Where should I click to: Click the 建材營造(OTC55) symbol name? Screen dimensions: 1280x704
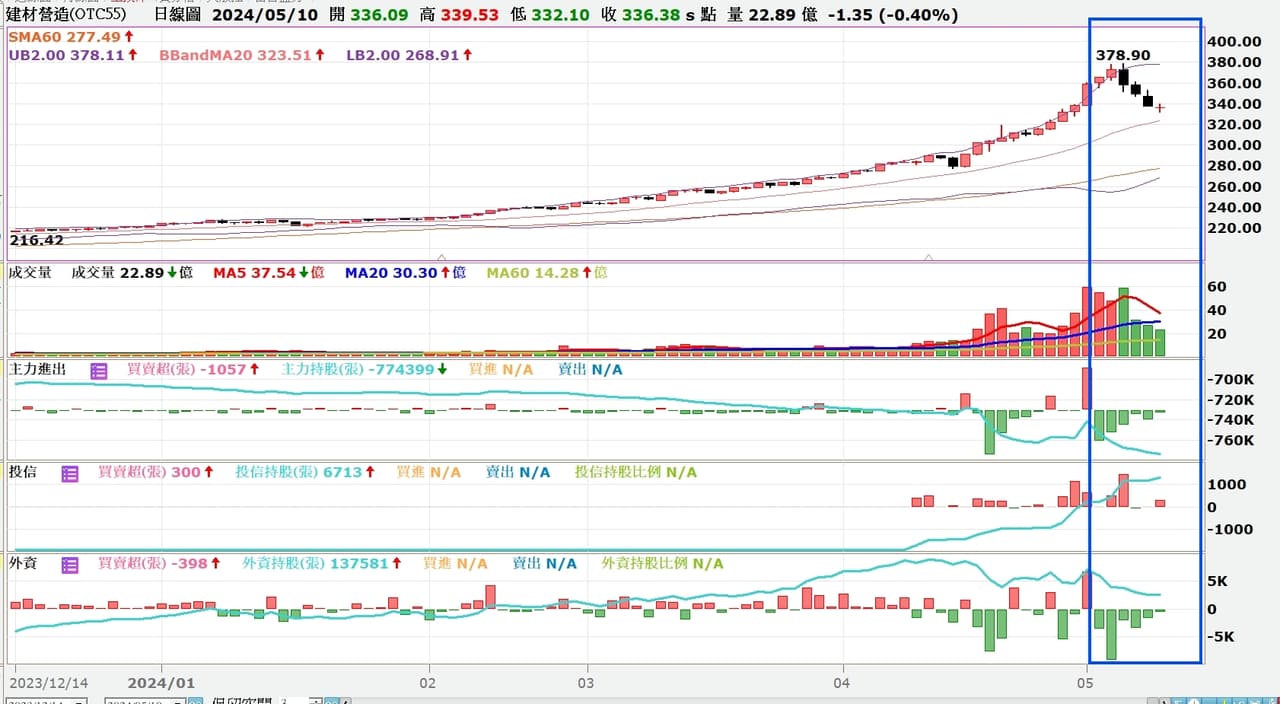66,15
